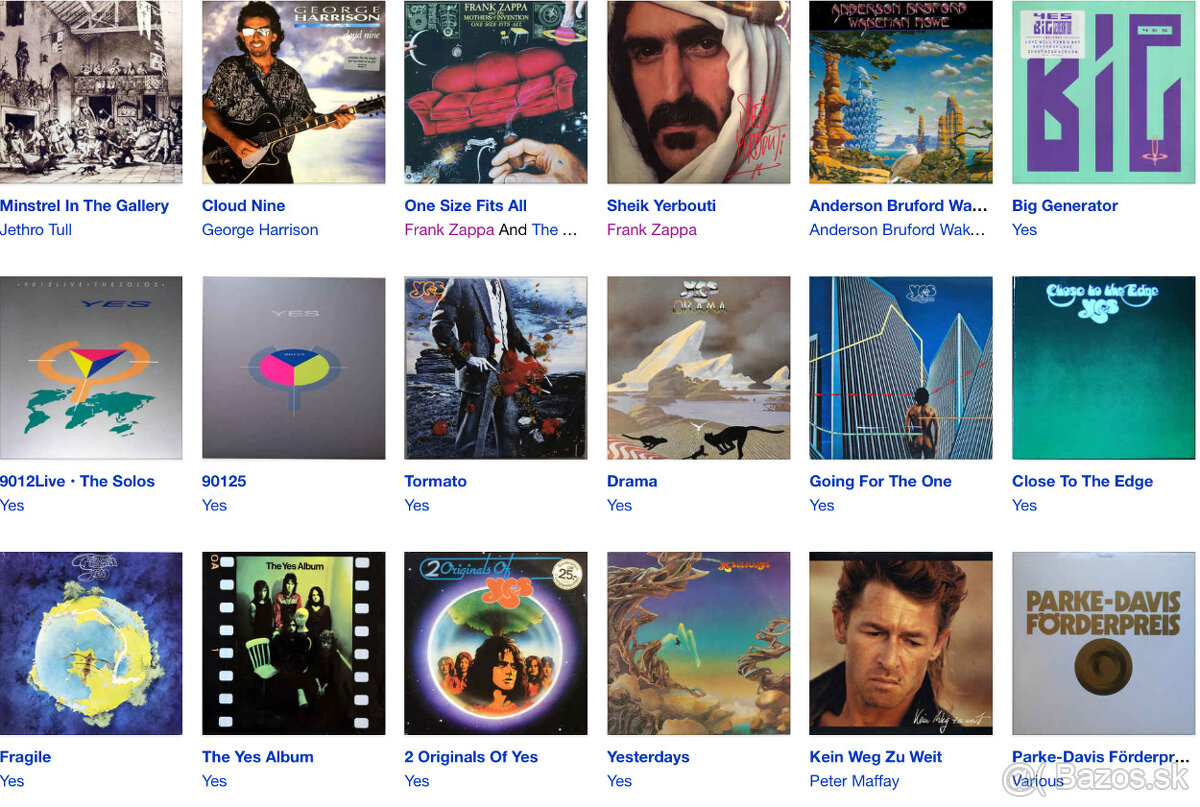Open the Fragile album cover thumbnail
Screen dimensions: 1200x807
tap(91, 644)
